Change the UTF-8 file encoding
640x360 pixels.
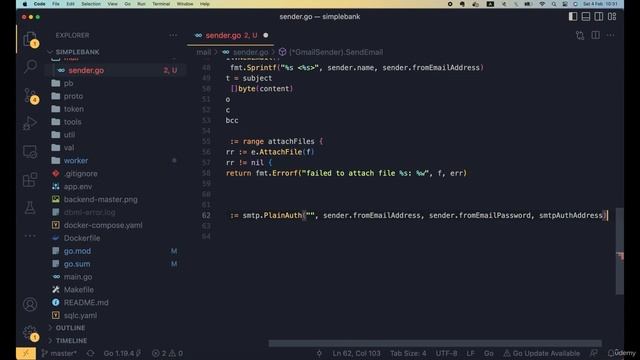[447, 353]
